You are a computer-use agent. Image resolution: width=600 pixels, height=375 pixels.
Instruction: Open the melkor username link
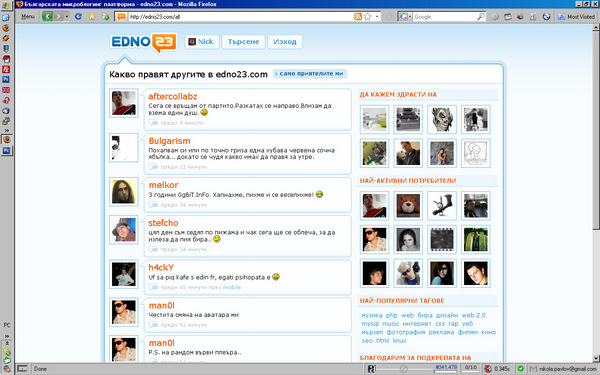(x=163, y=185)
